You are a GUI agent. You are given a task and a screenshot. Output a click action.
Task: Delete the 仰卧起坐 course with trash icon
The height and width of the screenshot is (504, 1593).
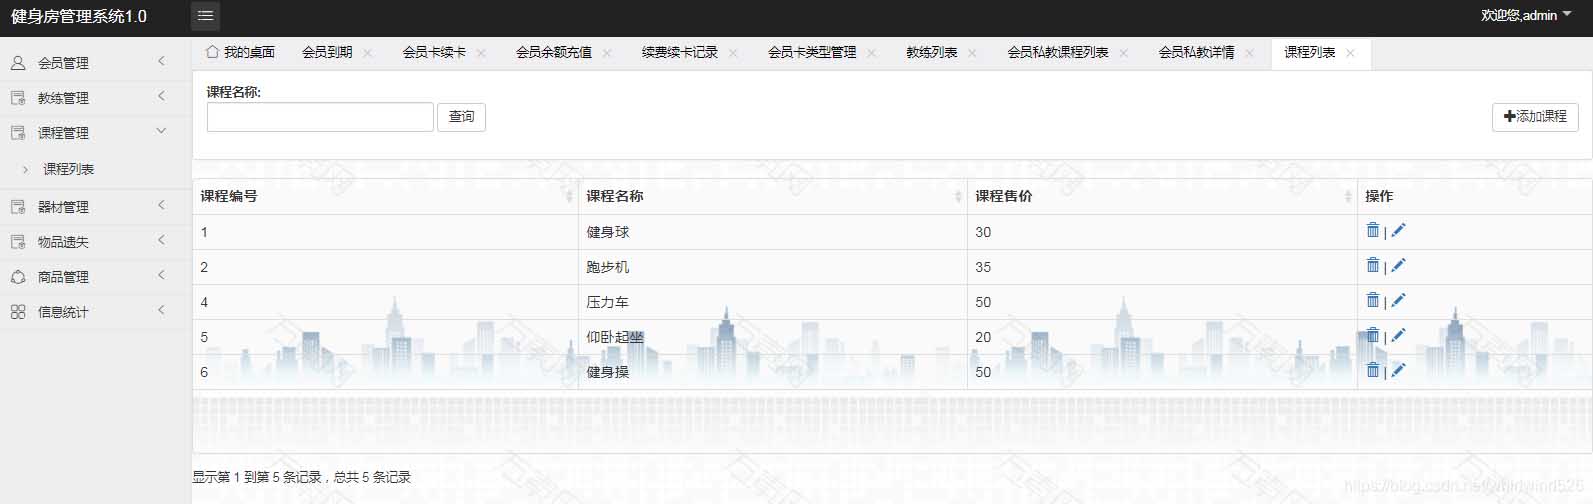click(1373, 335)
